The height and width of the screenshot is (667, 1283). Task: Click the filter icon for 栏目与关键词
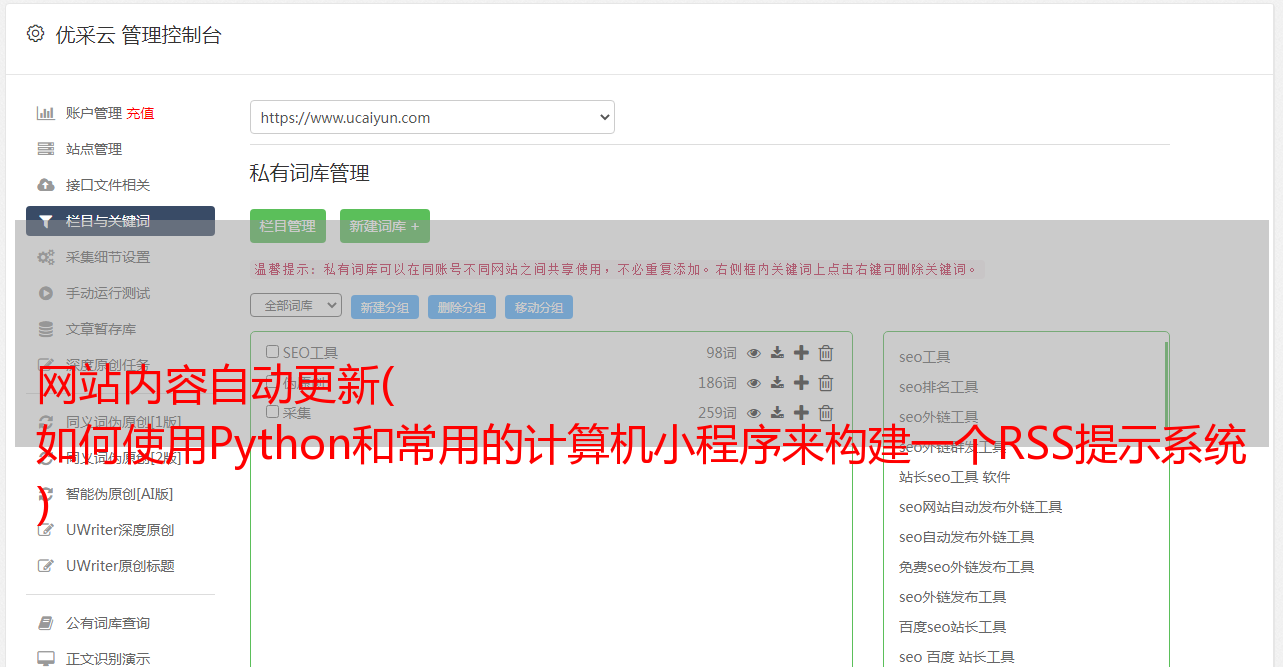45,221
